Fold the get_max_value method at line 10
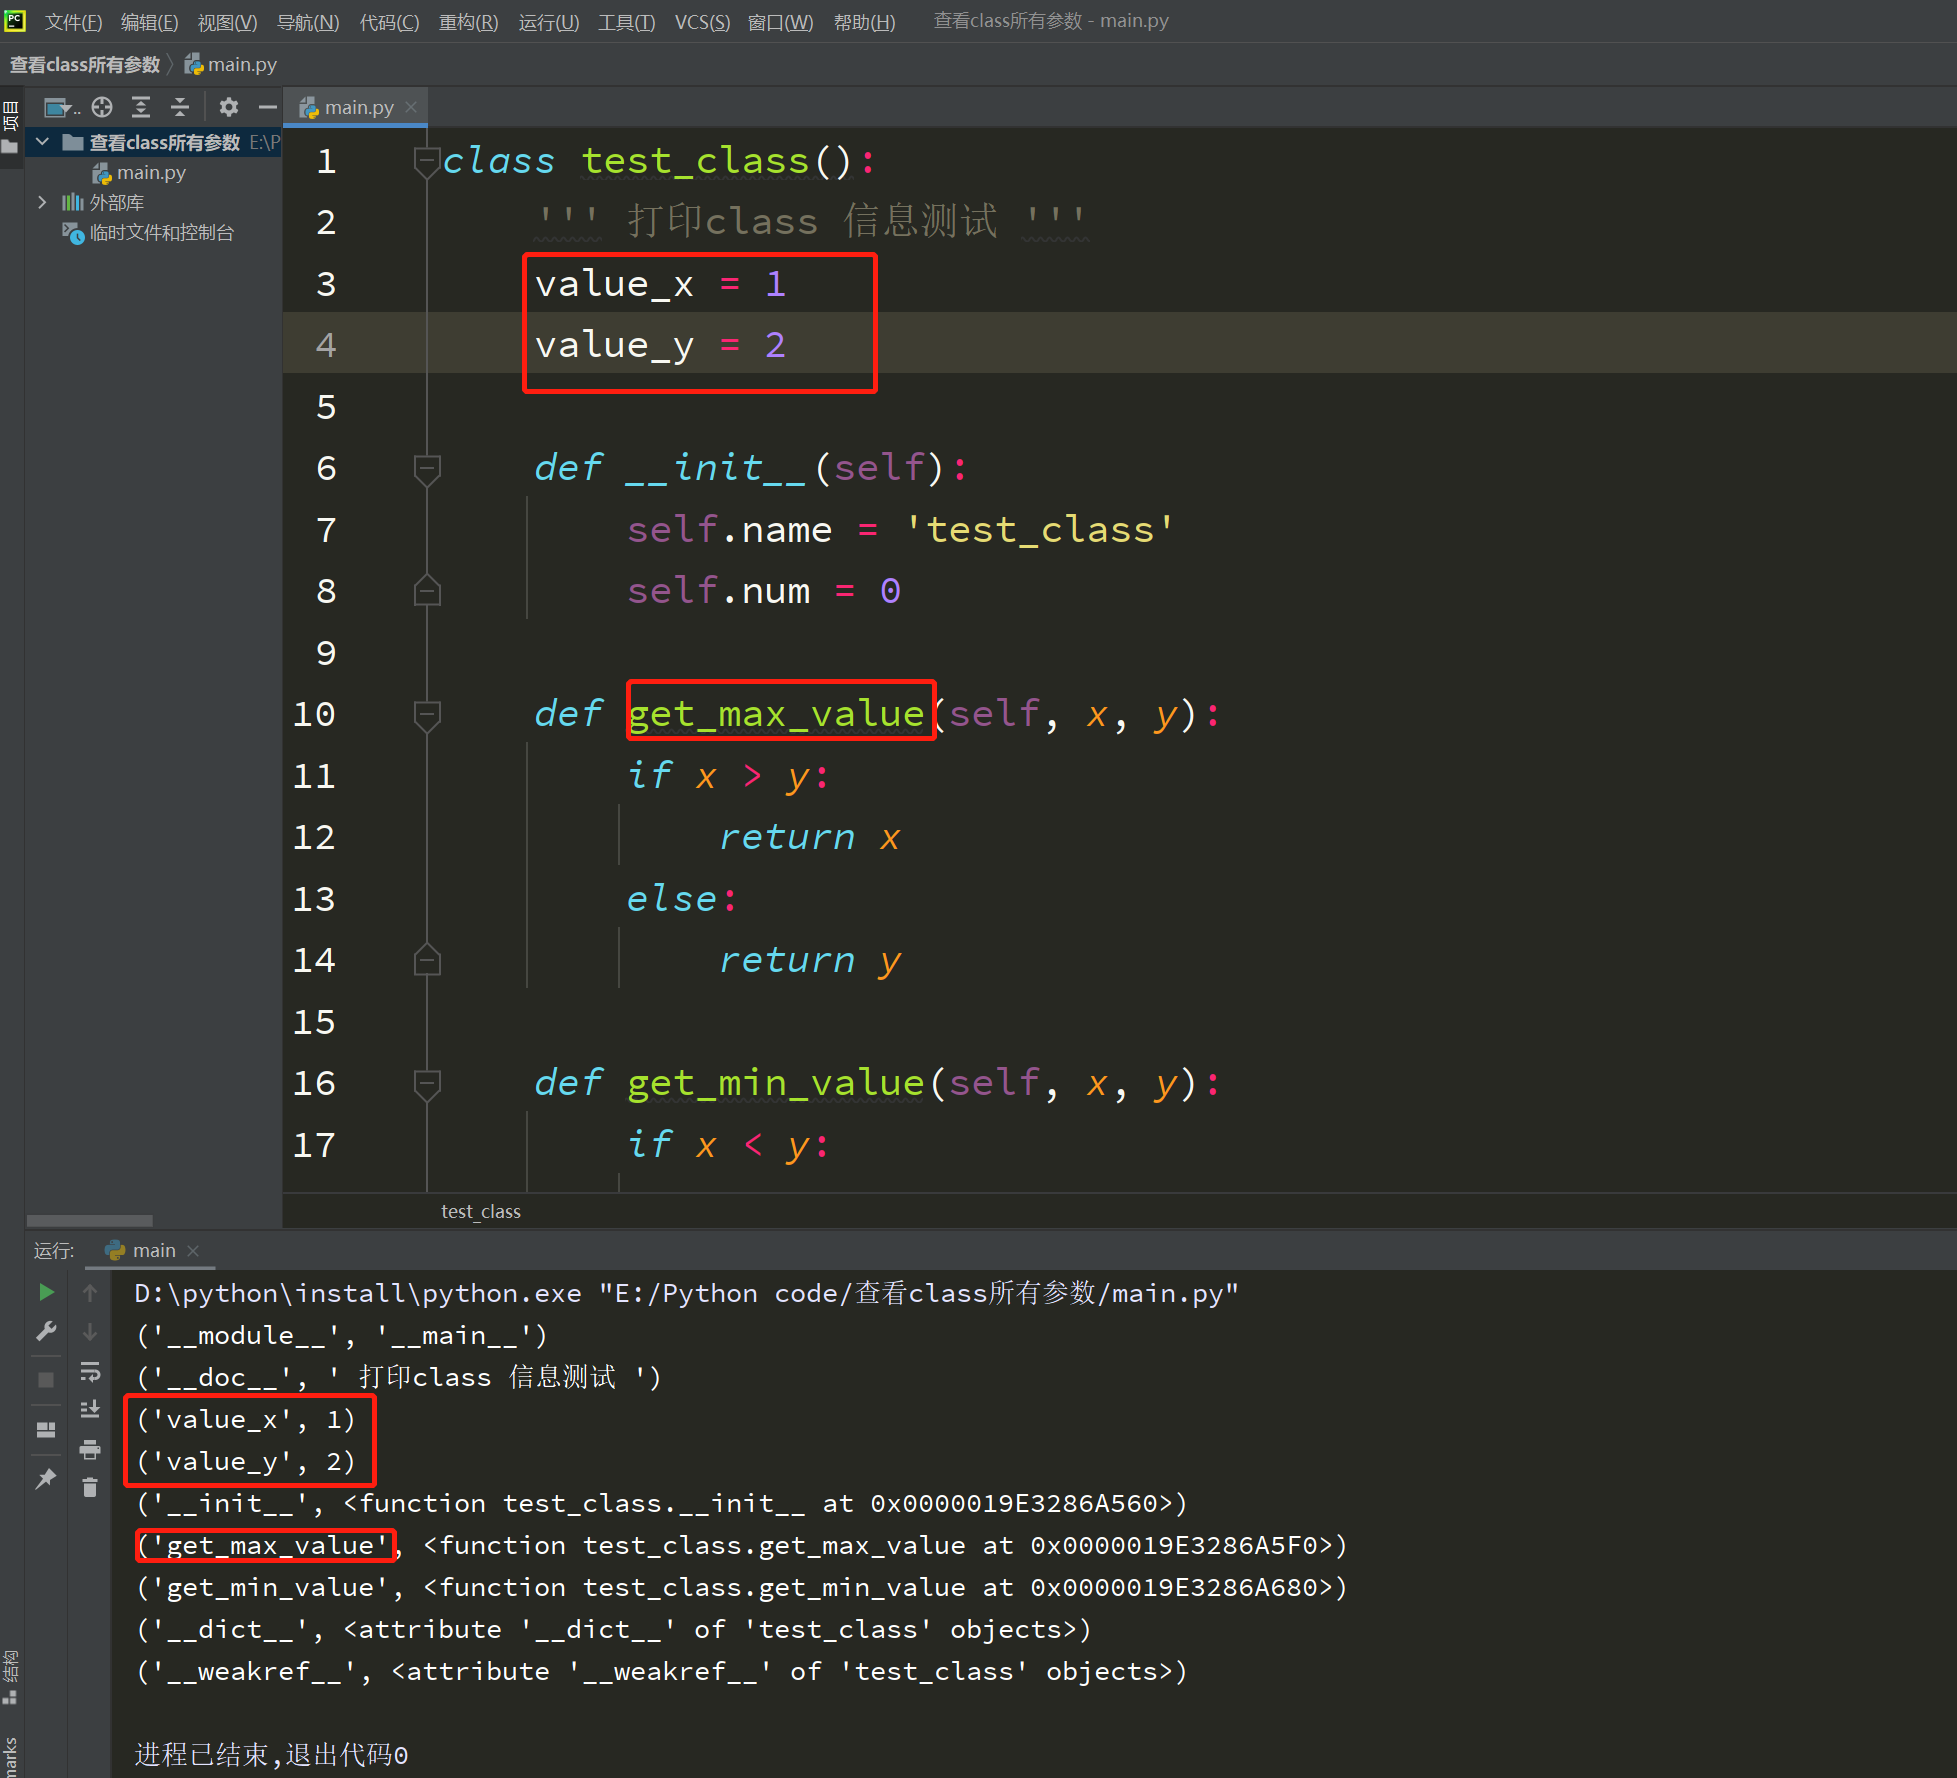Image resolution: width=1957 pixels, height=1778 pixels. 427,714
